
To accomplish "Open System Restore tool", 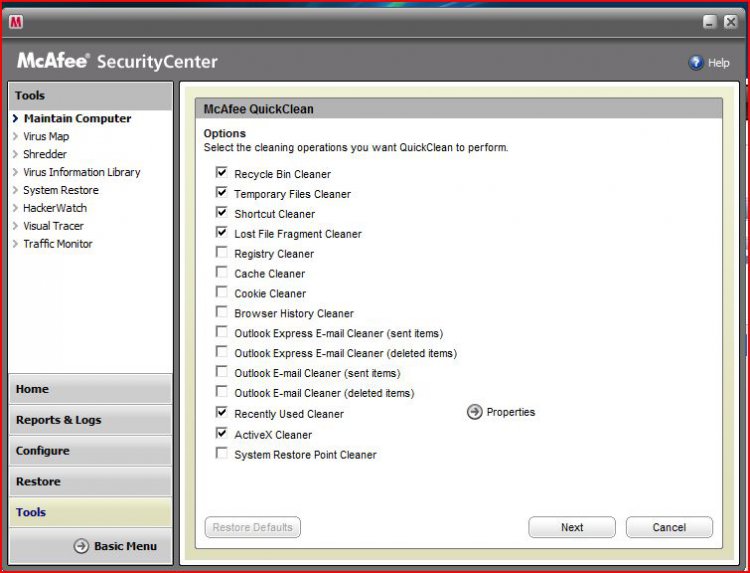I will point(61,190).
